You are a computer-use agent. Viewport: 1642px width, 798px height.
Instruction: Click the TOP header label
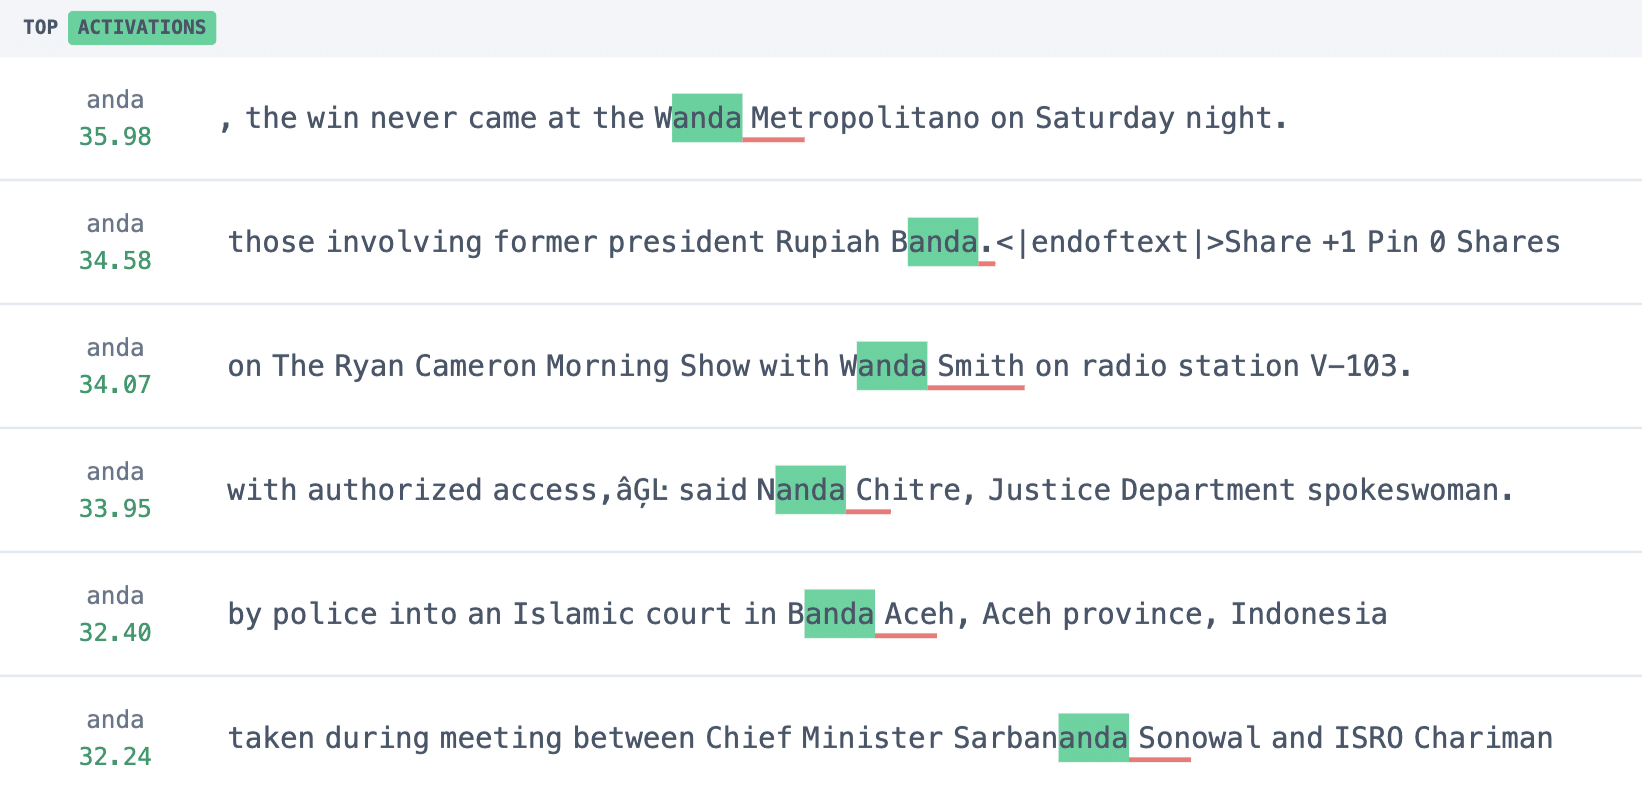point(40,27)
